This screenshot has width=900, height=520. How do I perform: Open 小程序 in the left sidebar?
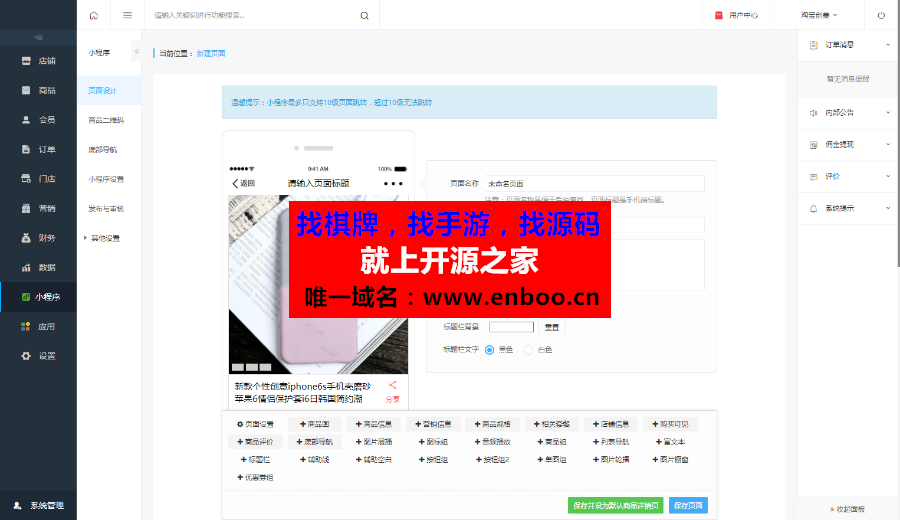pos(38,297)
